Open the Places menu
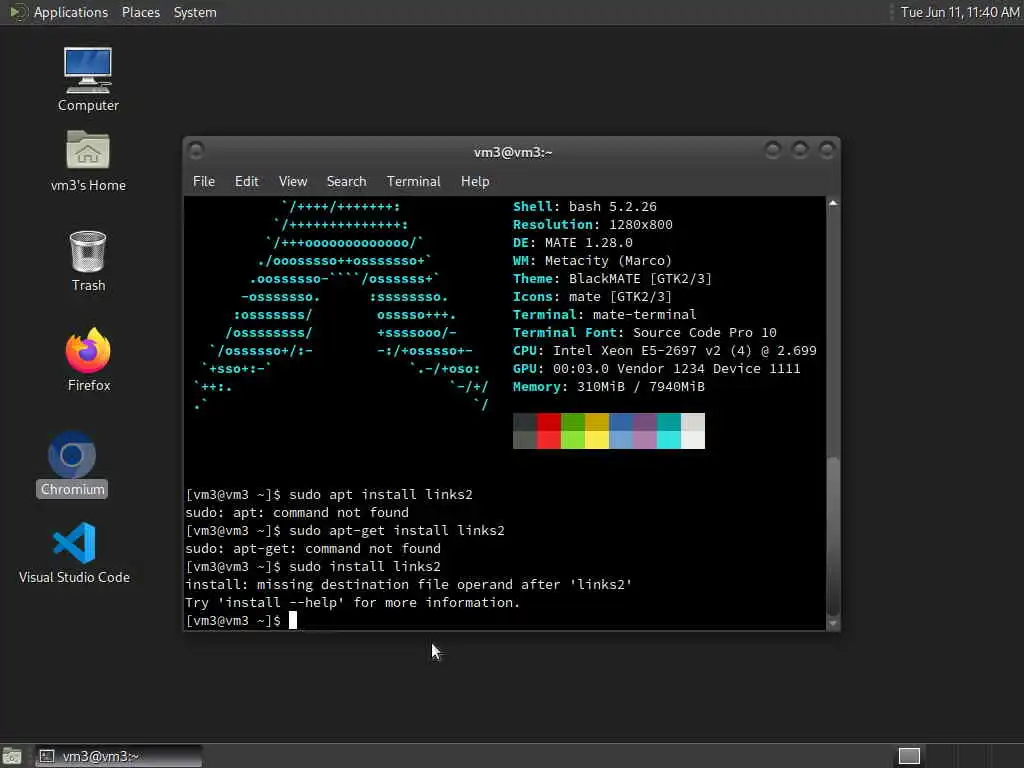This screenshot has width=1024, height=768. pyautogui.click(x=140, y=12)
